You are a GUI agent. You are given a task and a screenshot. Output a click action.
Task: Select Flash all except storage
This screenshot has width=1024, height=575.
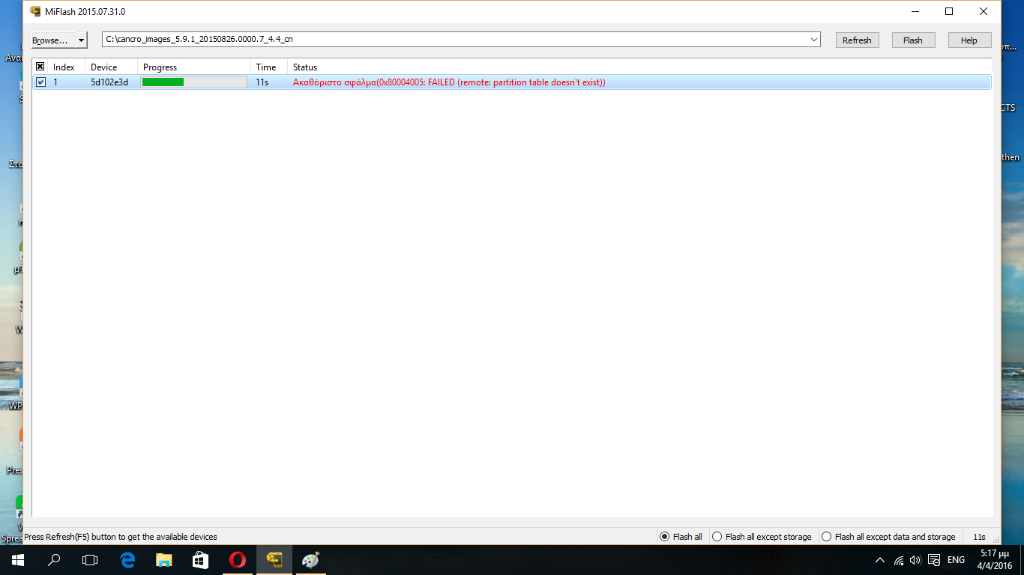click(x=761, y=536)
